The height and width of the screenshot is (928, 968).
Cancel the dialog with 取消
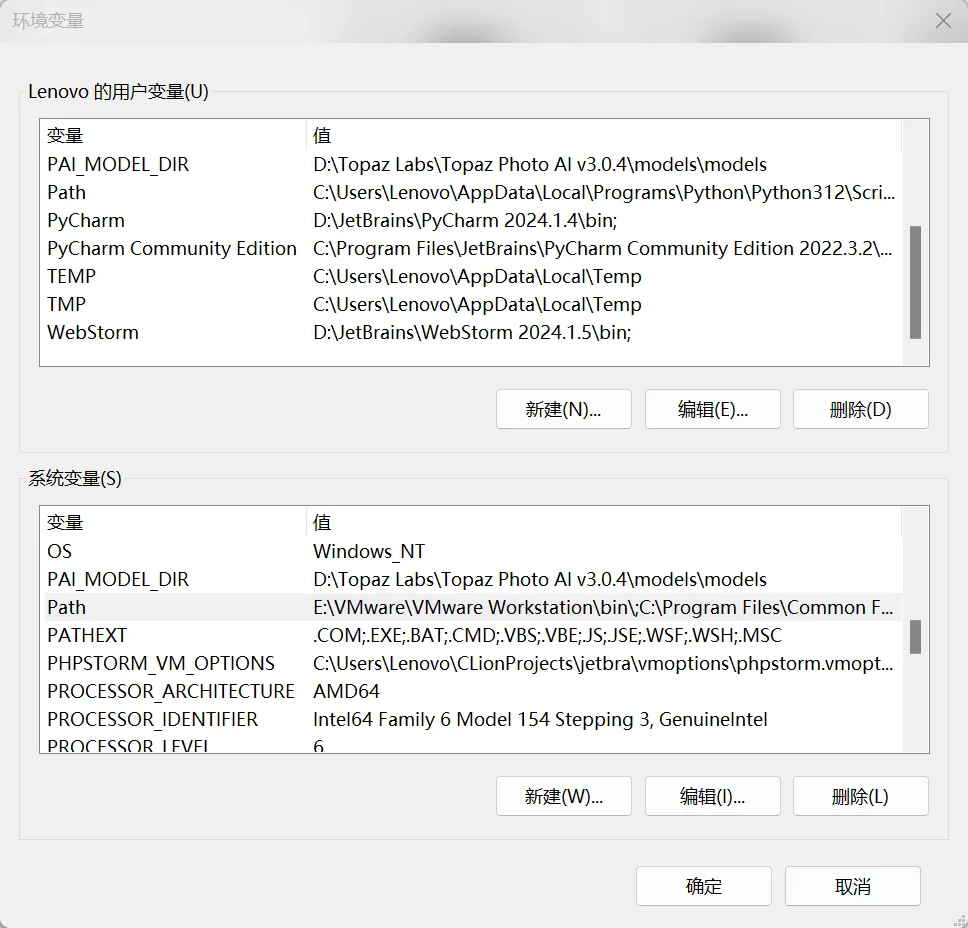coord(852,886)
